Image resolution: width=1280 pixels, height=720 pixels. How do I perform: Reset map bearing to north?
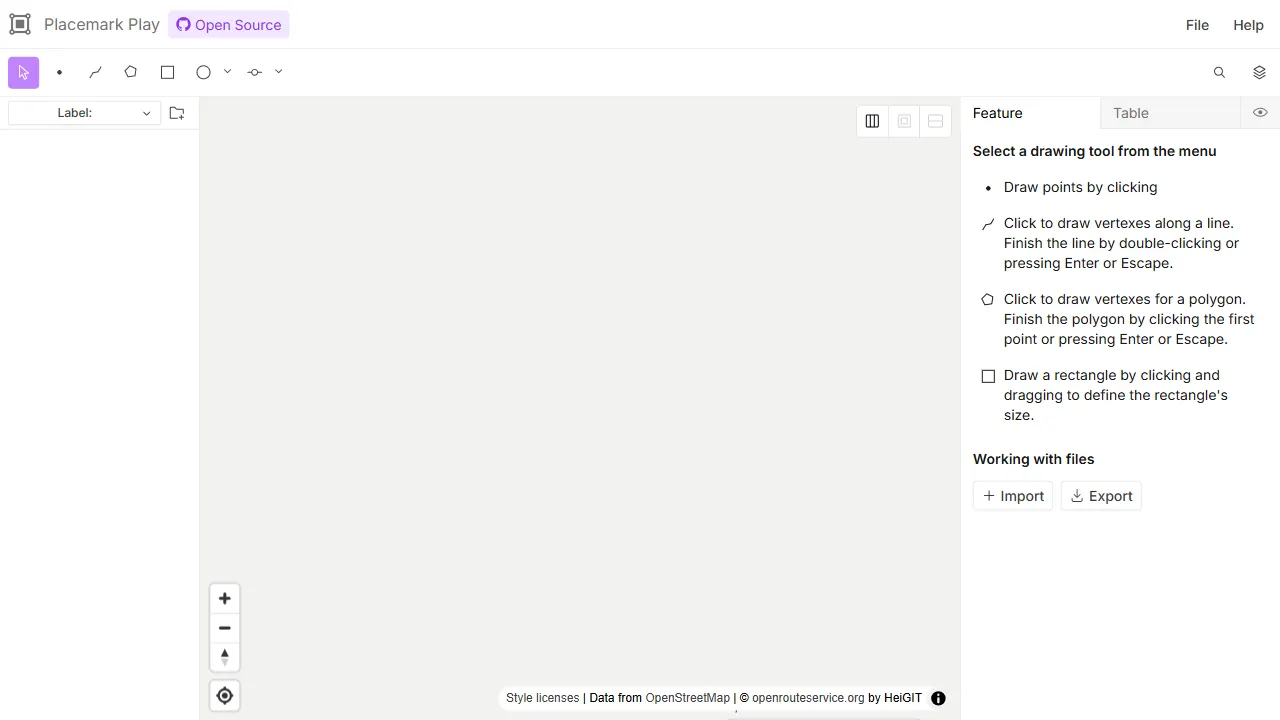[225, 657]
